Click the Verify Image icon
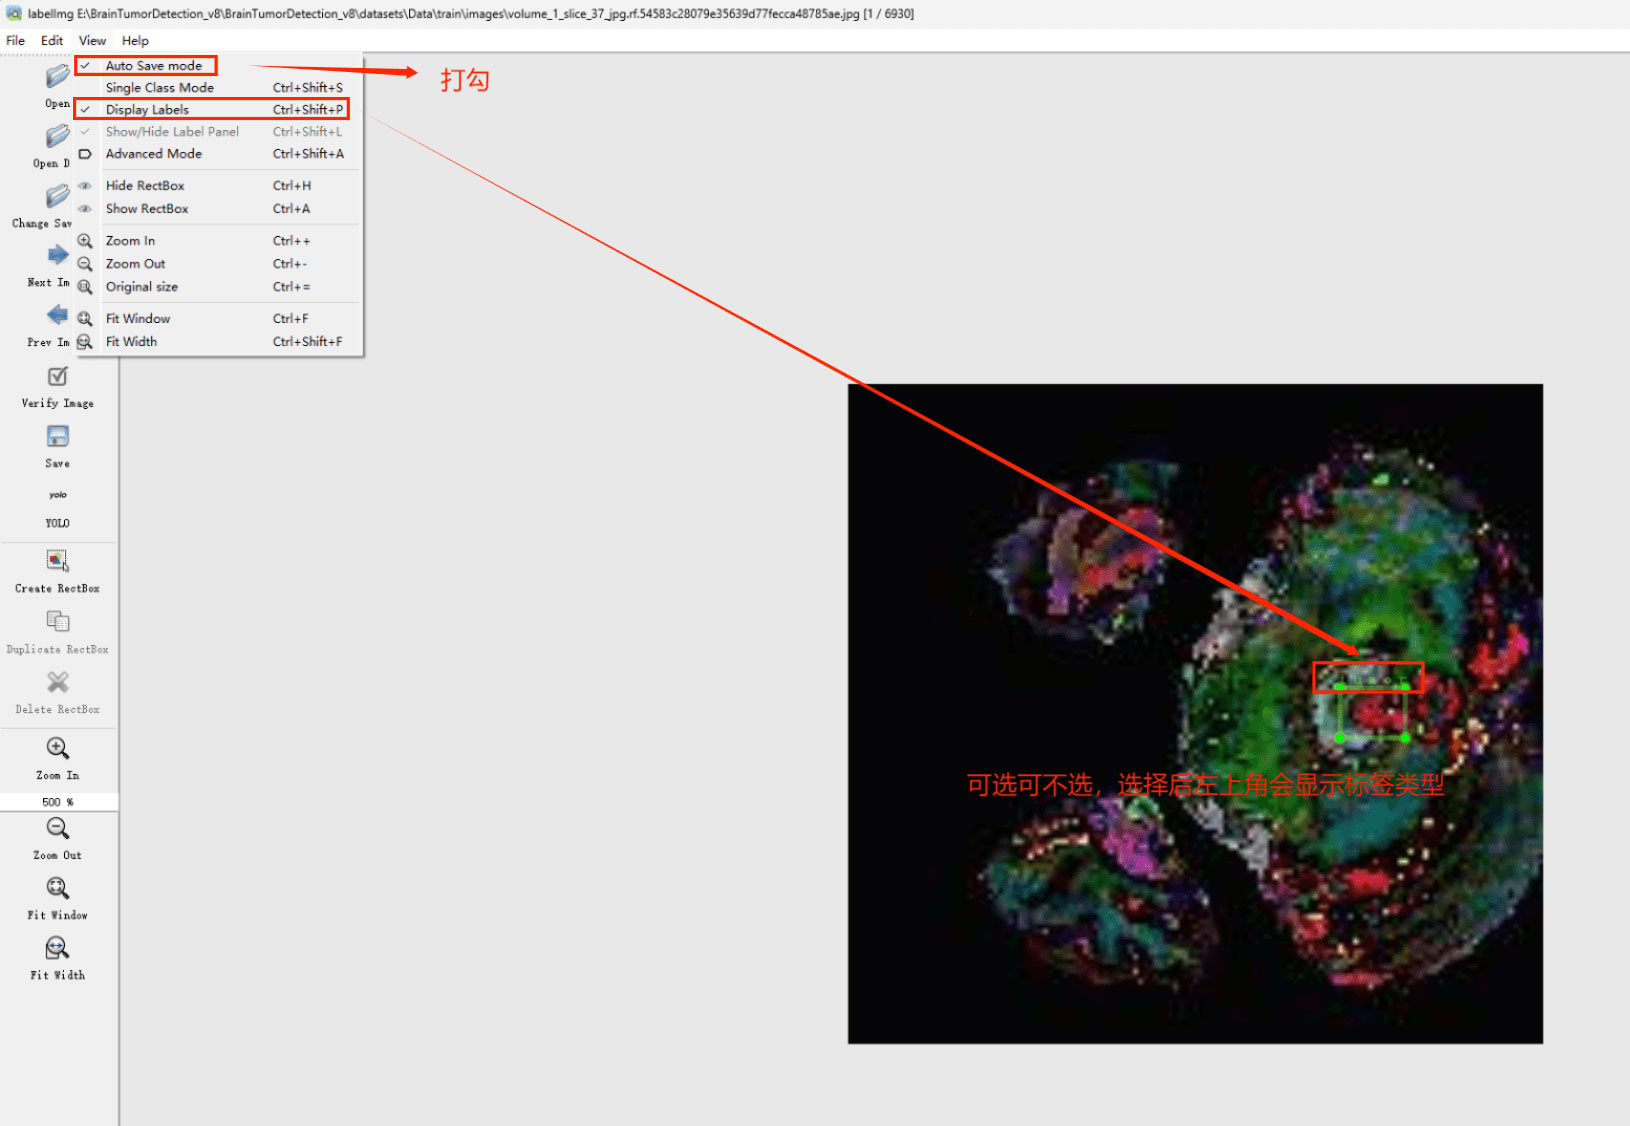1630x1126 pixels. tap(58, 377)
